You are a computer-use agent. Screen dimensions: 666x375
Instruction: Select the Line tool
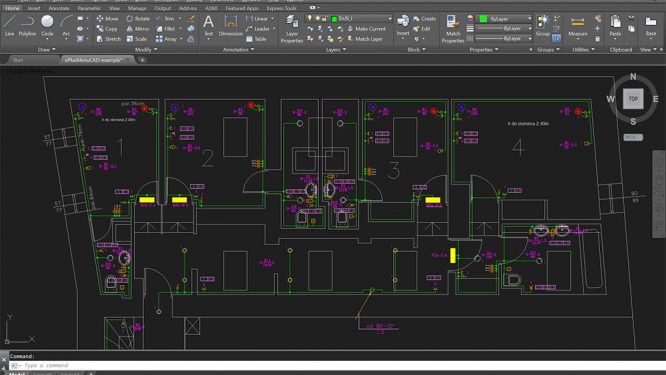tap(9, 25)
